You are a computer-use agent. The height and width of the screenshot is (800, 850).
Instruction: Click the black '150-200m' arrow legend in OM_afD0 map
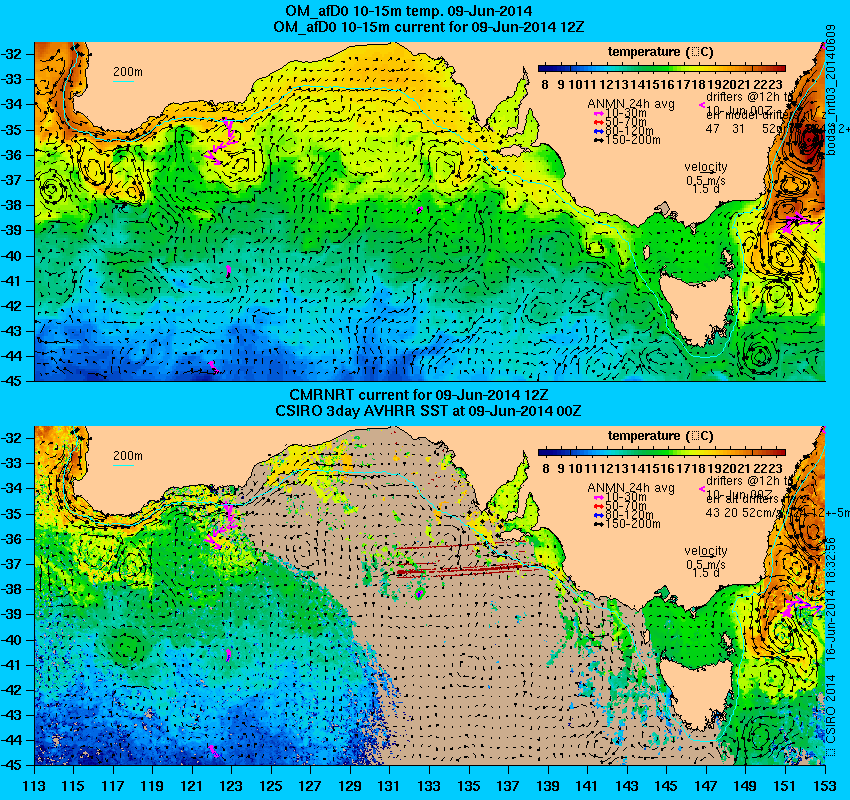coord(627,140)
